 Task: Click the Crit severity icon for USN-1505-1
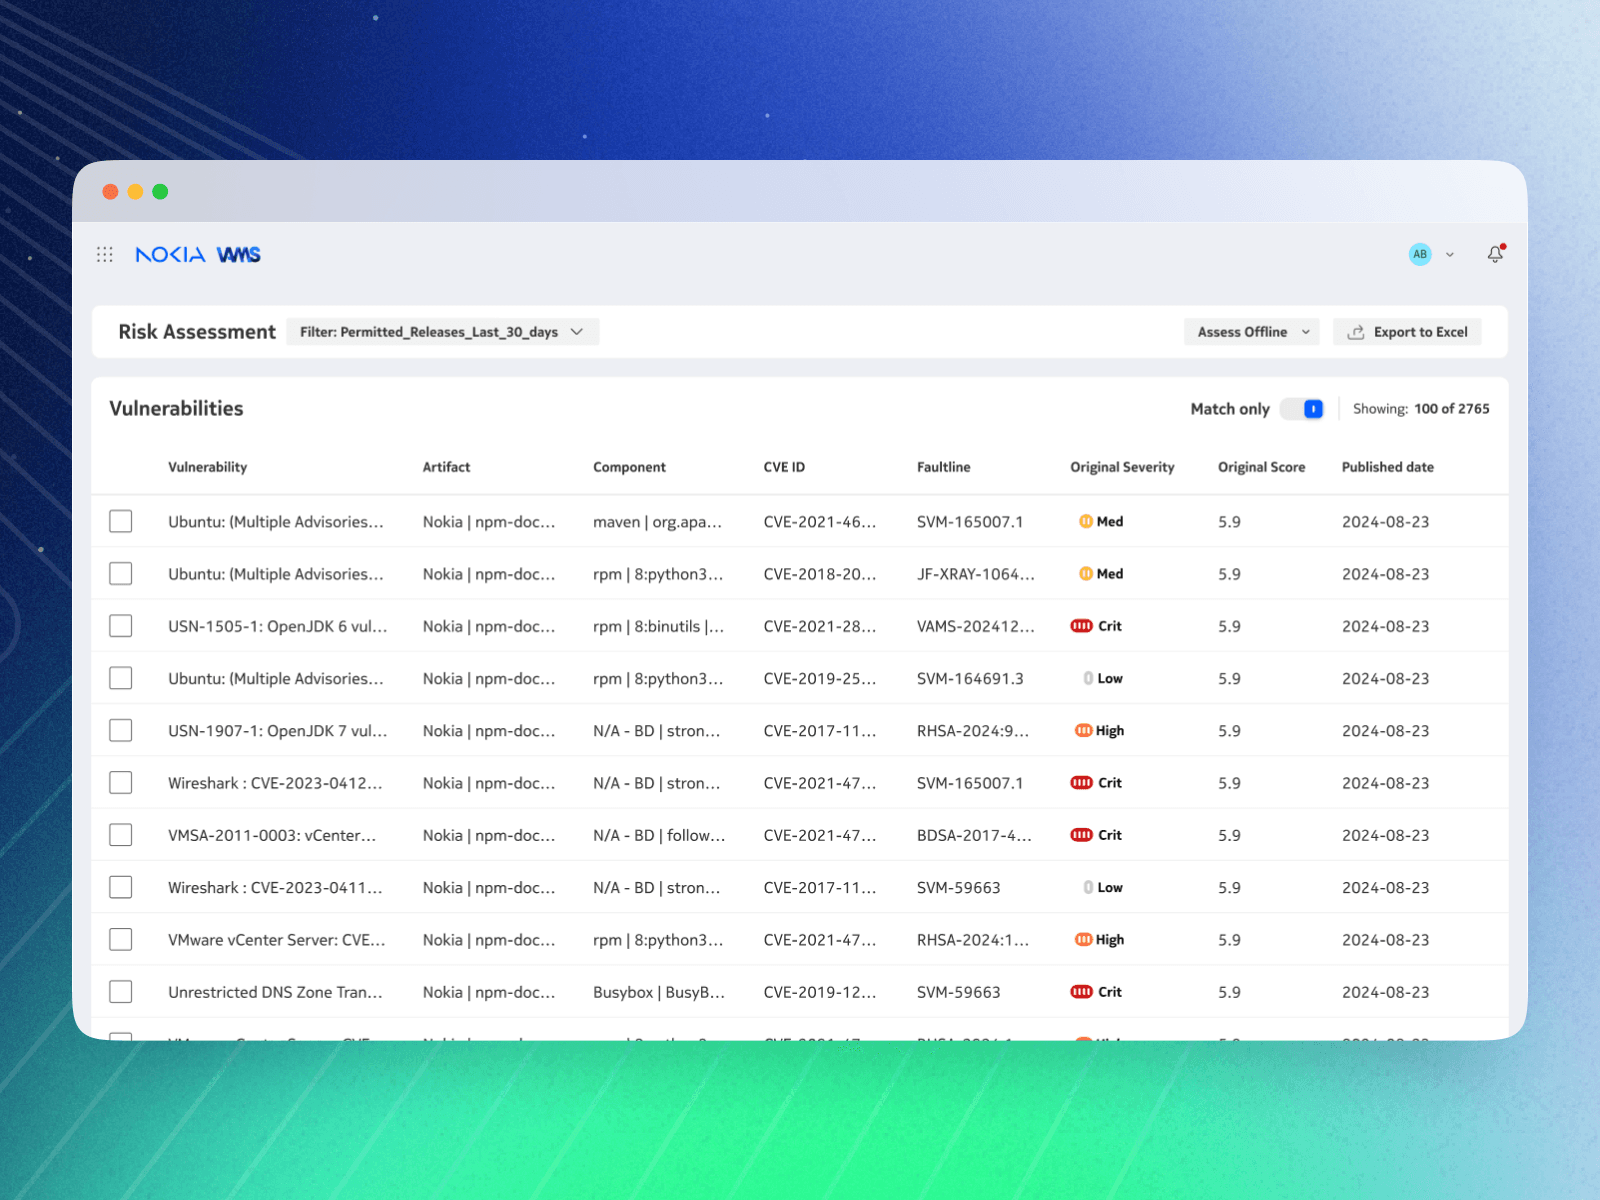[x=1081, y=626]
